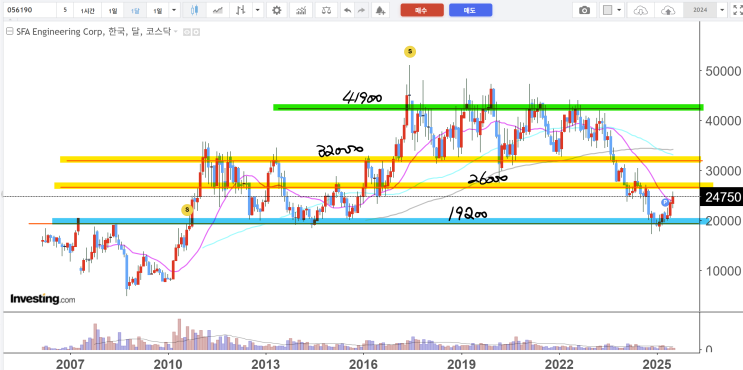Click the handwritten 19200 annotation
The image size is (743, 370).
[x=468, y=215]
